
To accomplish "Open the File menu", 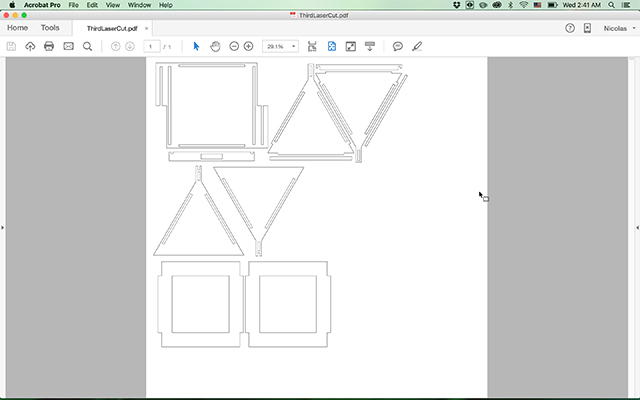I will click(x=73, y=5).
